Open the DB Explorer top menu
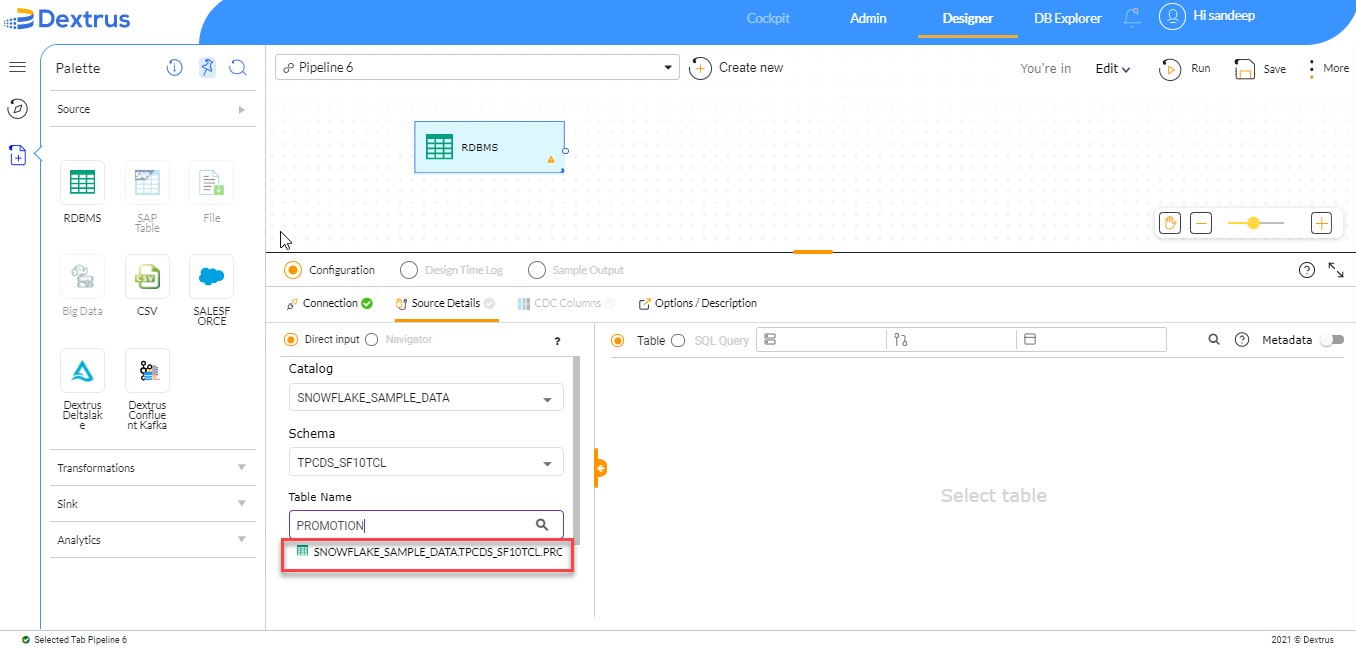This screenshot has width=1356, height=648. (1068, 18)
